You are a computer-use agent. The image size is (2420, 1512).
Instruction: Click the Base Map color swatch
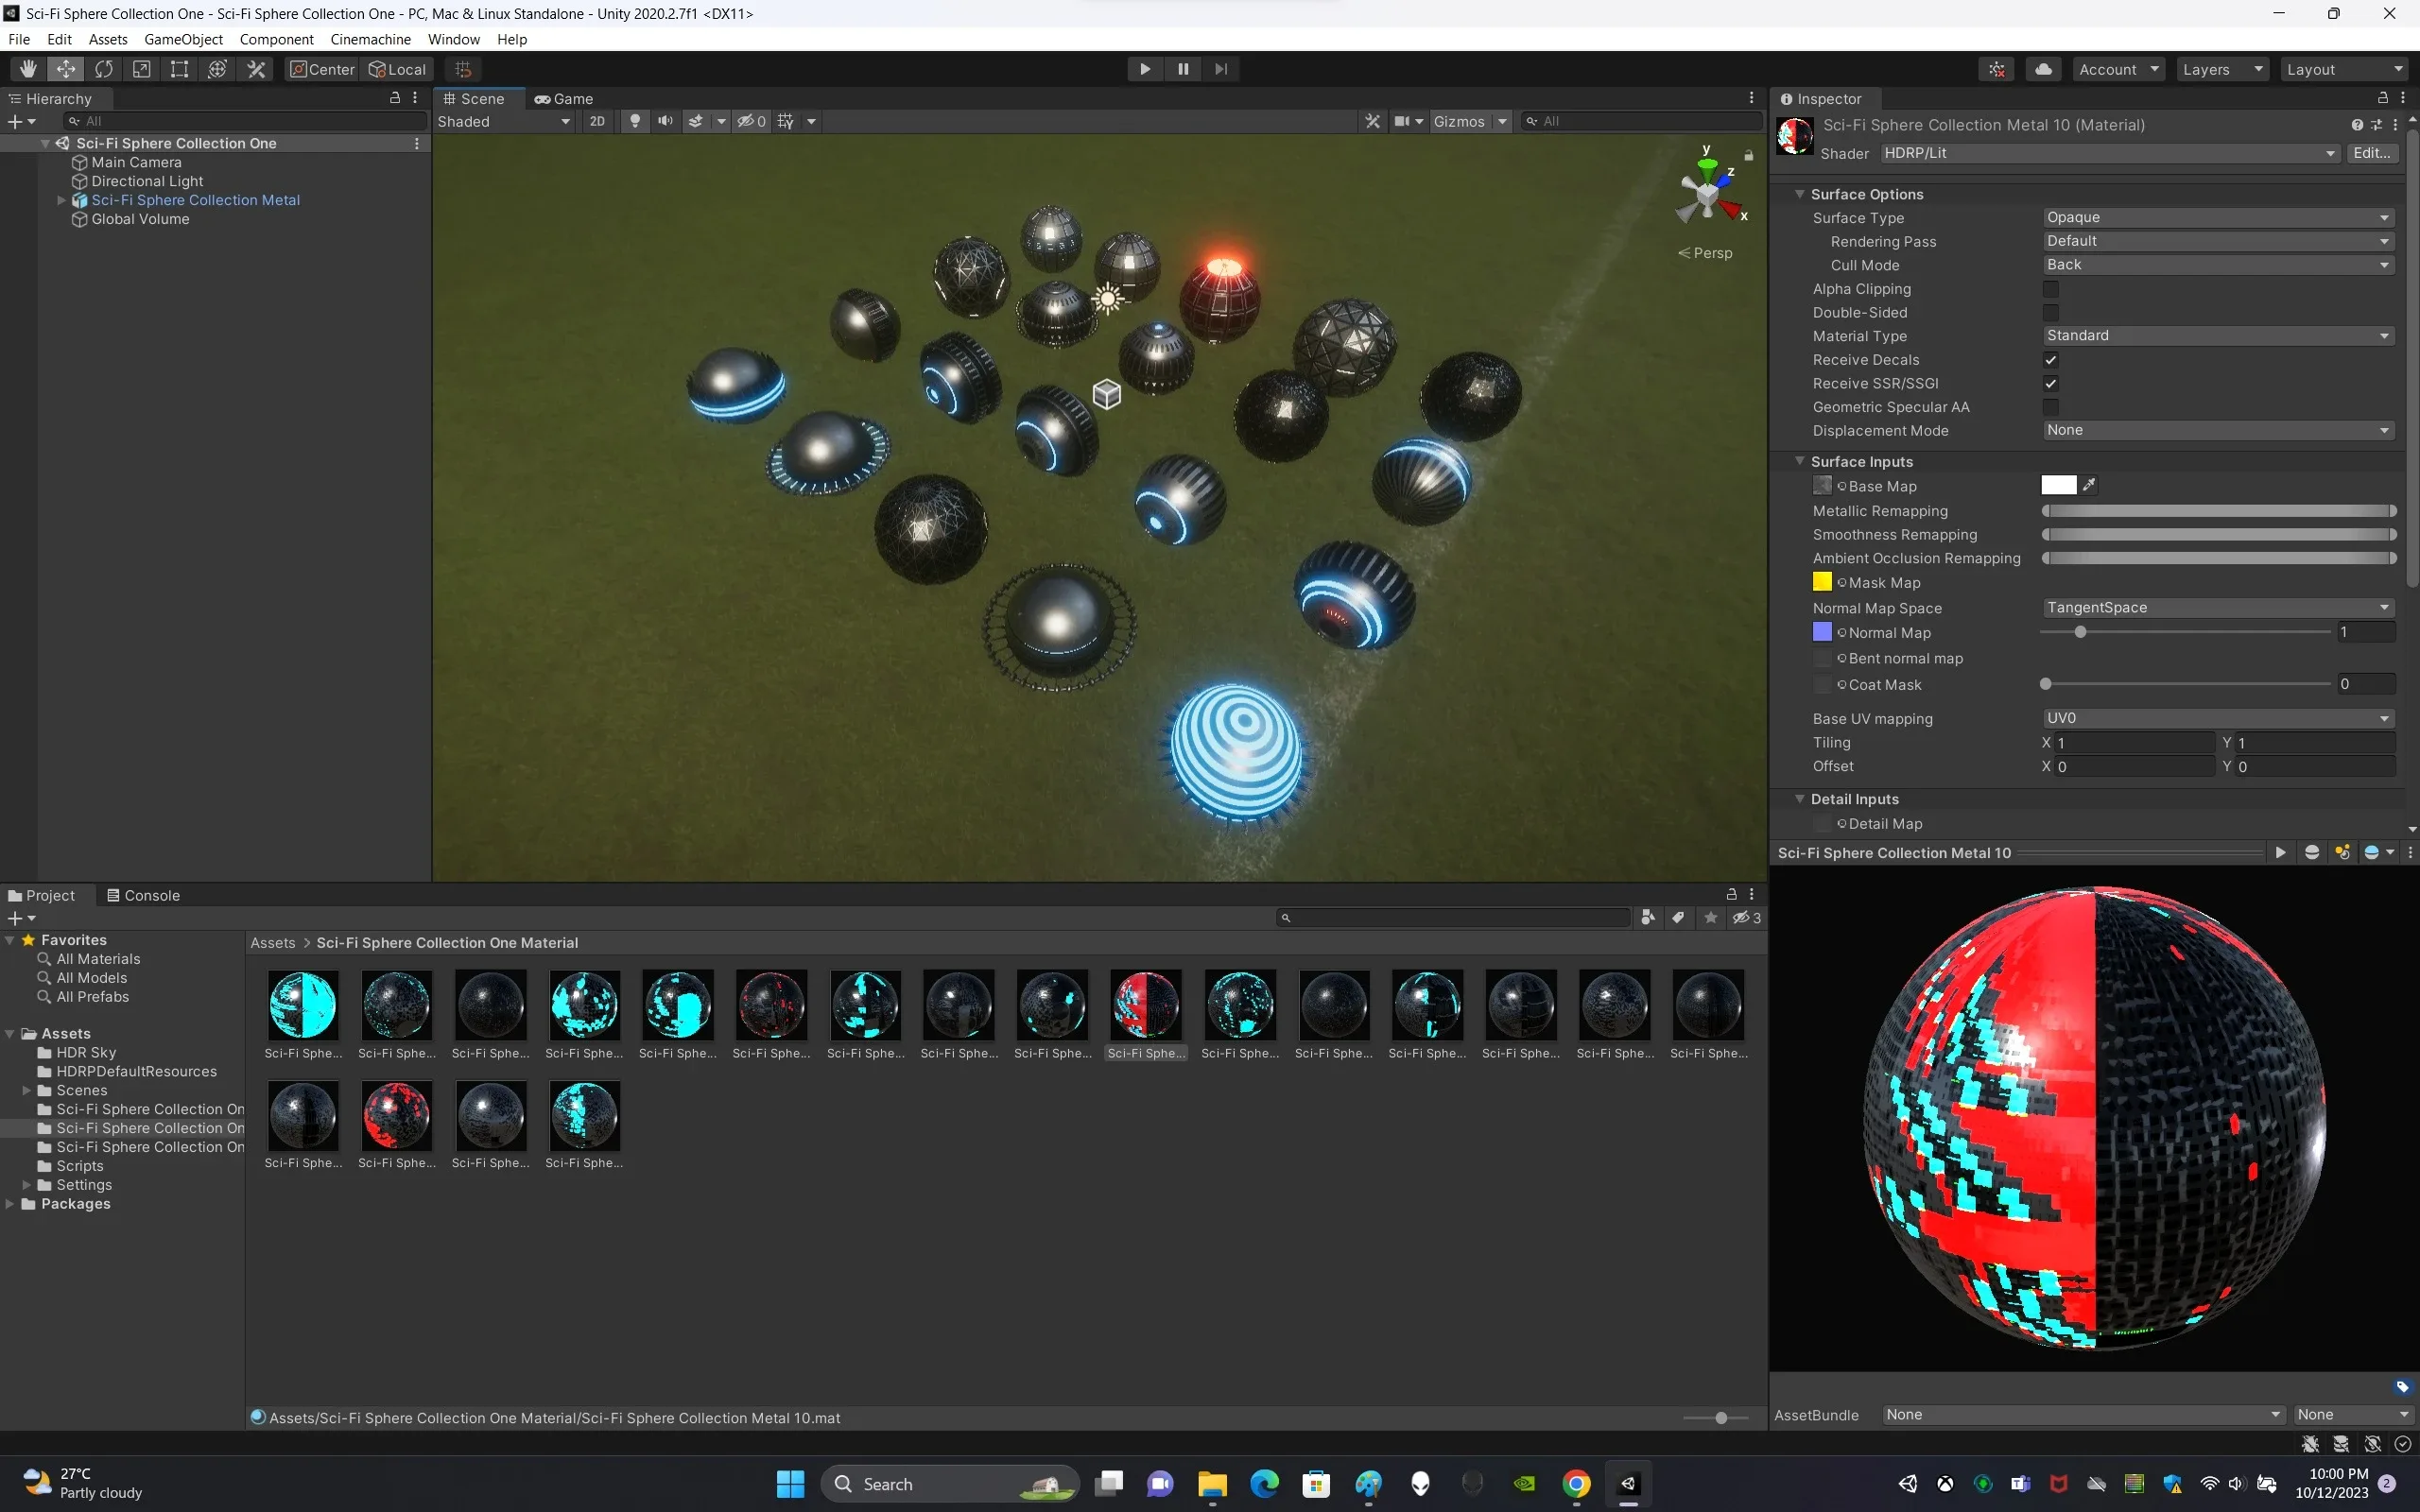2058,486
